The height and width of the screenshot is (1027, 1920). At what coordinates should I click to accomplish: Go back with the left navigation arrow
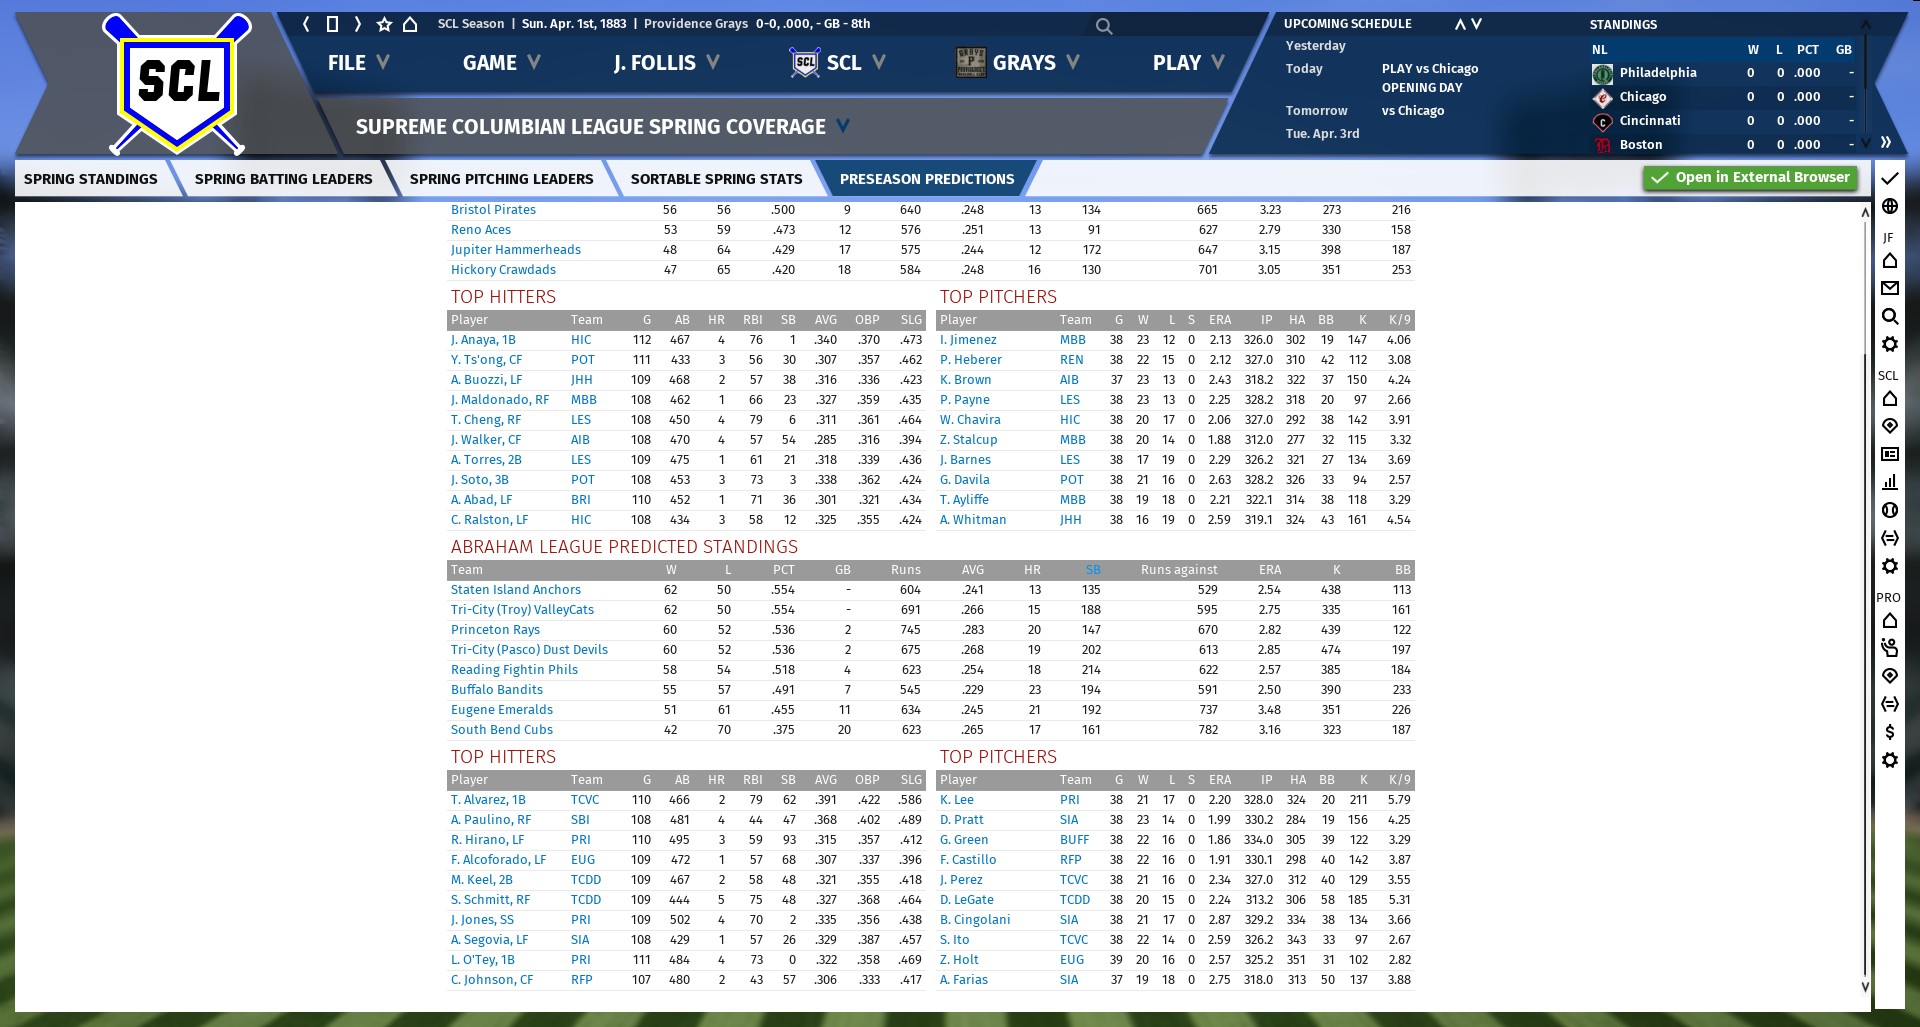307,24
